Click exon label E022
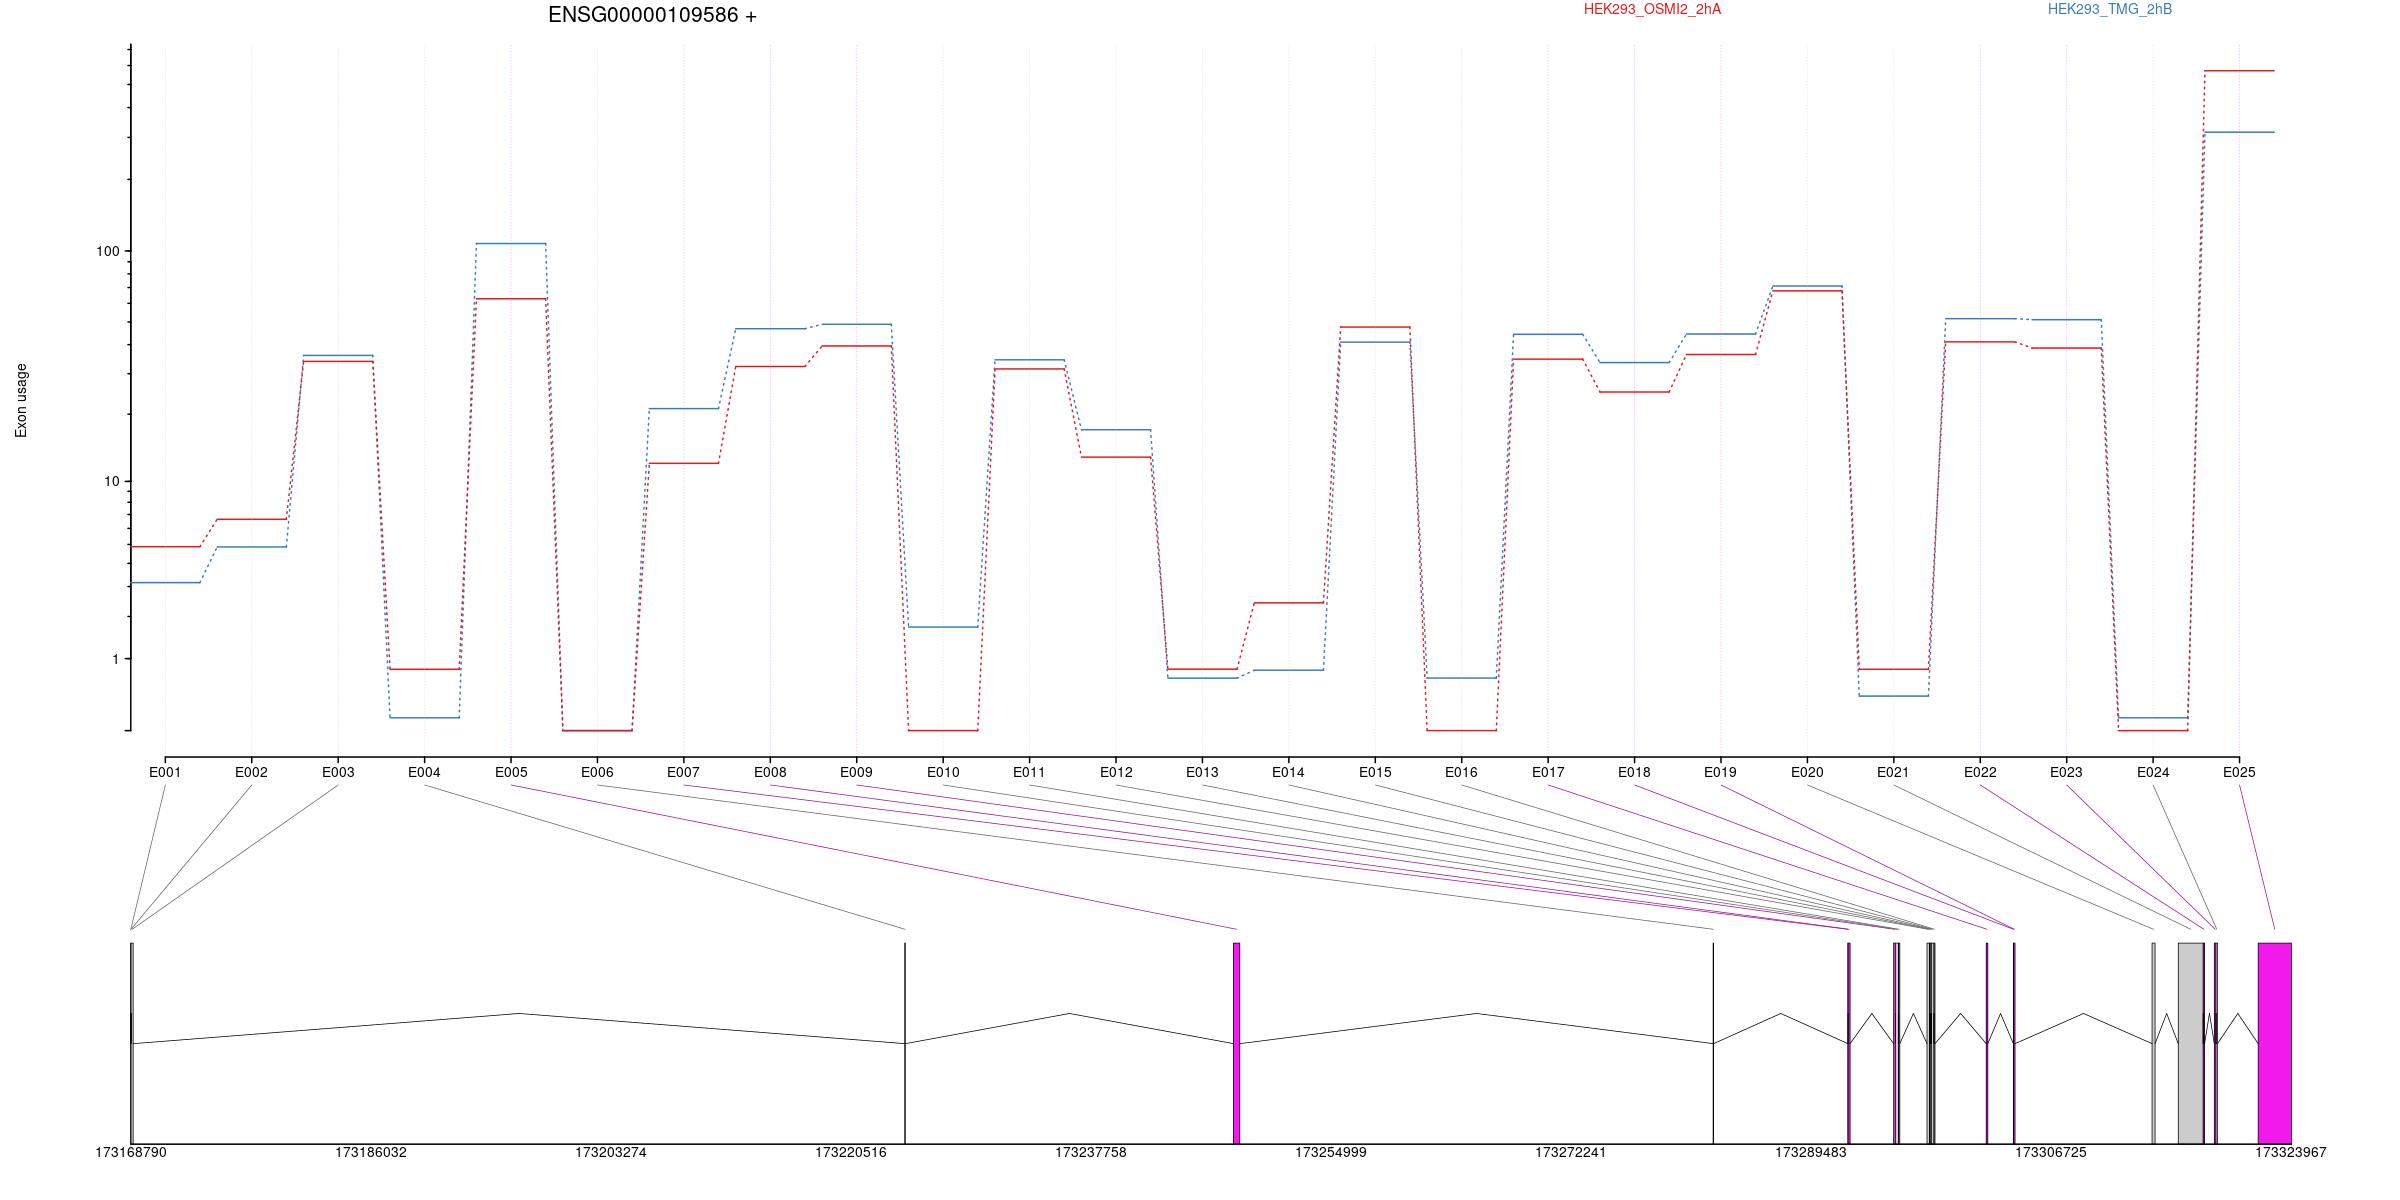Screen dimensions: 2400x1200 1980,772
